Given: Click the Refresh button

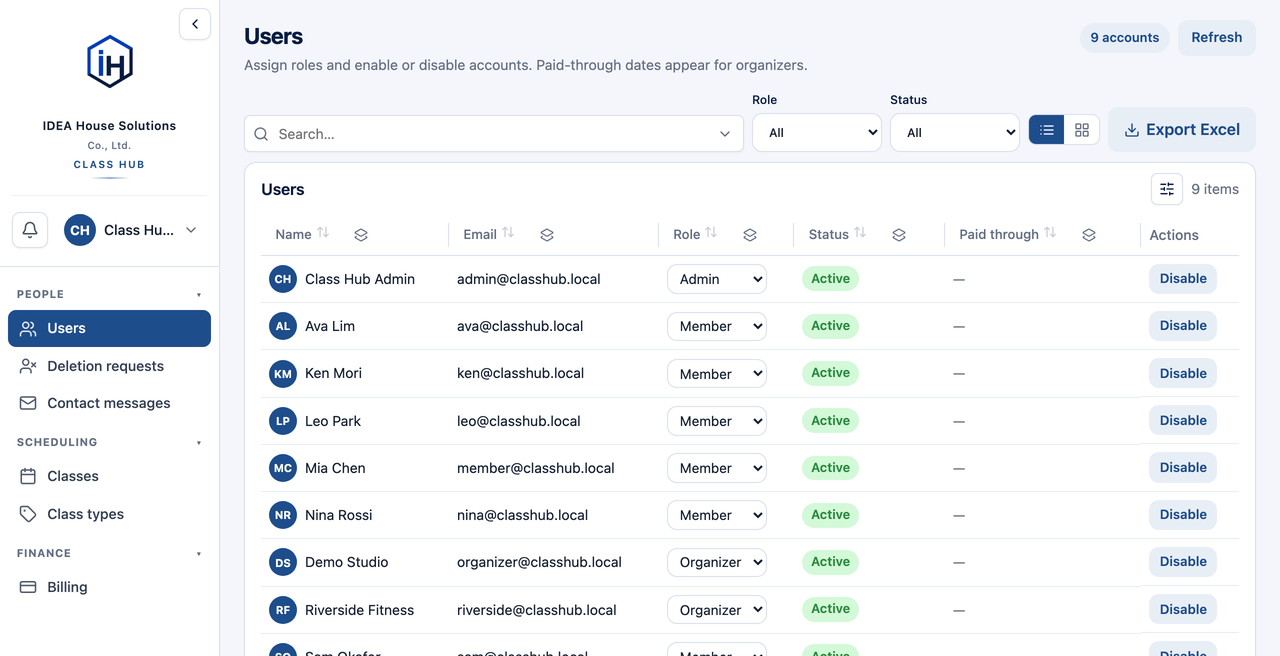Looking at the screenshot, I should point(1217,37).
